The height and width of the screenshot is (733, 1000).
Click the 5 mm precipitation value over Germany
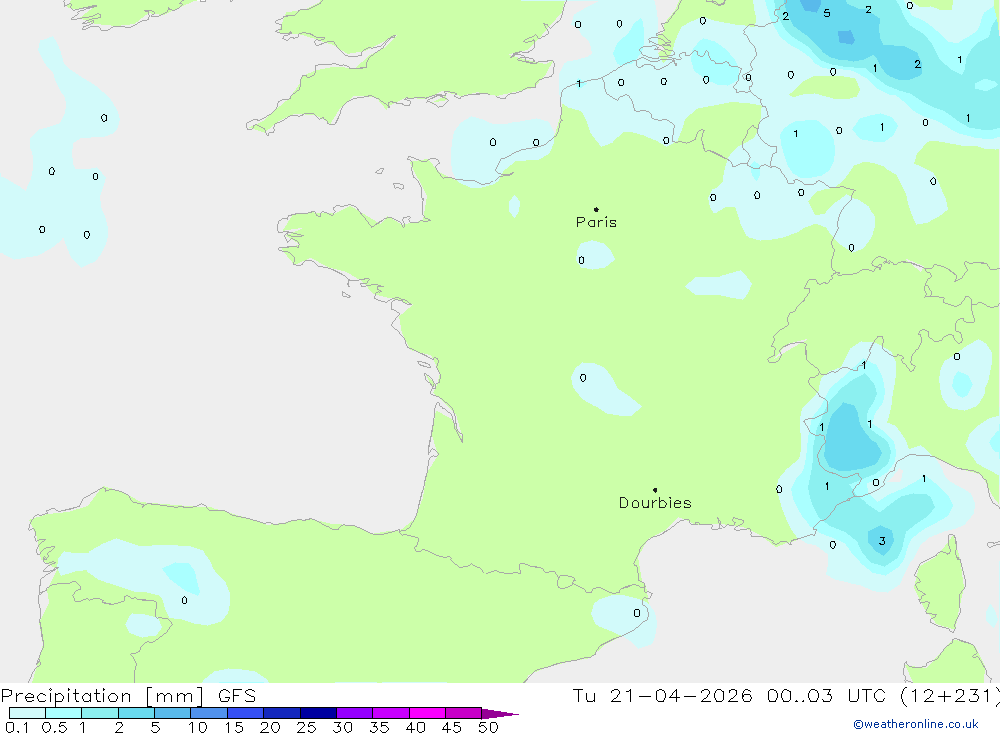827,13
